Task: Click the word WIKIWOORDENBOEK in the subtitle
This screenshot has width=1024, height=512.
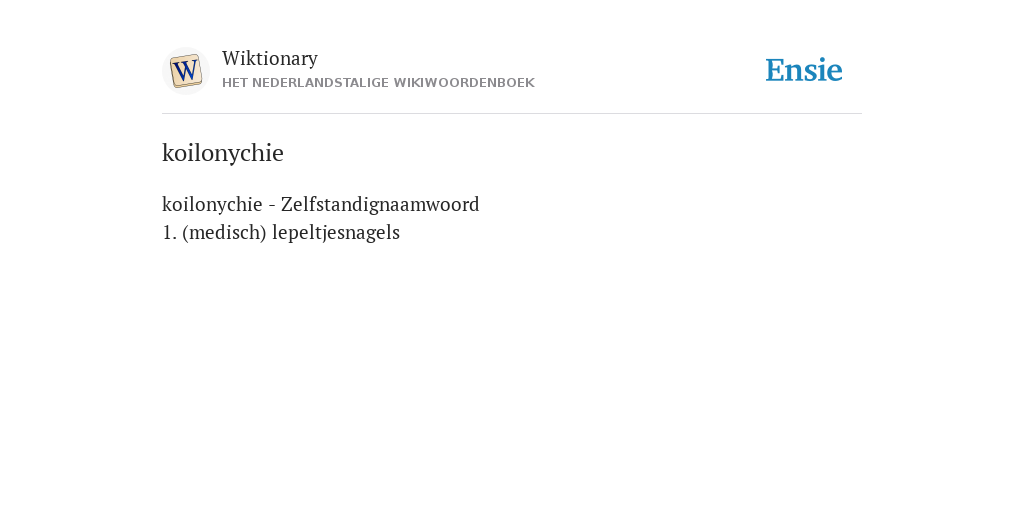Action: pyautogui.click(x=464, y=83)
